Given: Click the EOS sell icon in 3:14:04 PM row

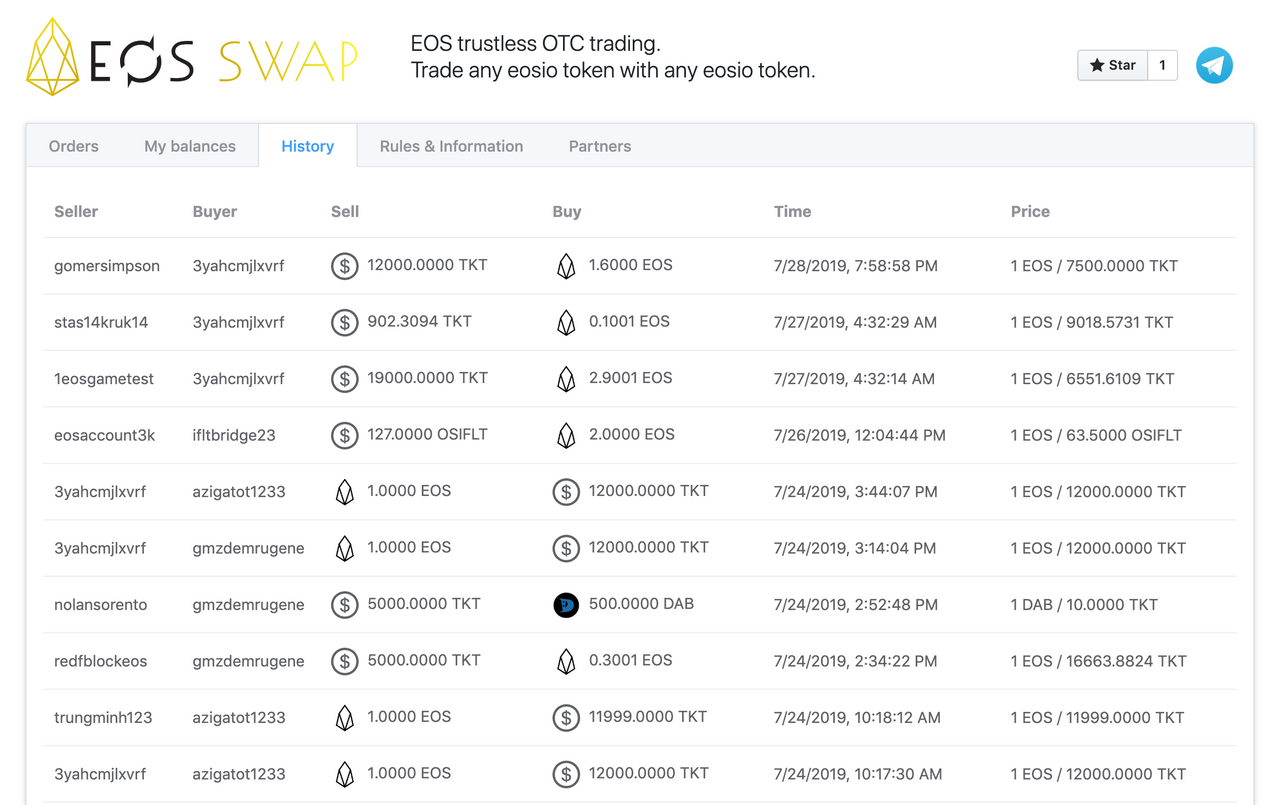Looking at the screenshot, I should [345, 548].
